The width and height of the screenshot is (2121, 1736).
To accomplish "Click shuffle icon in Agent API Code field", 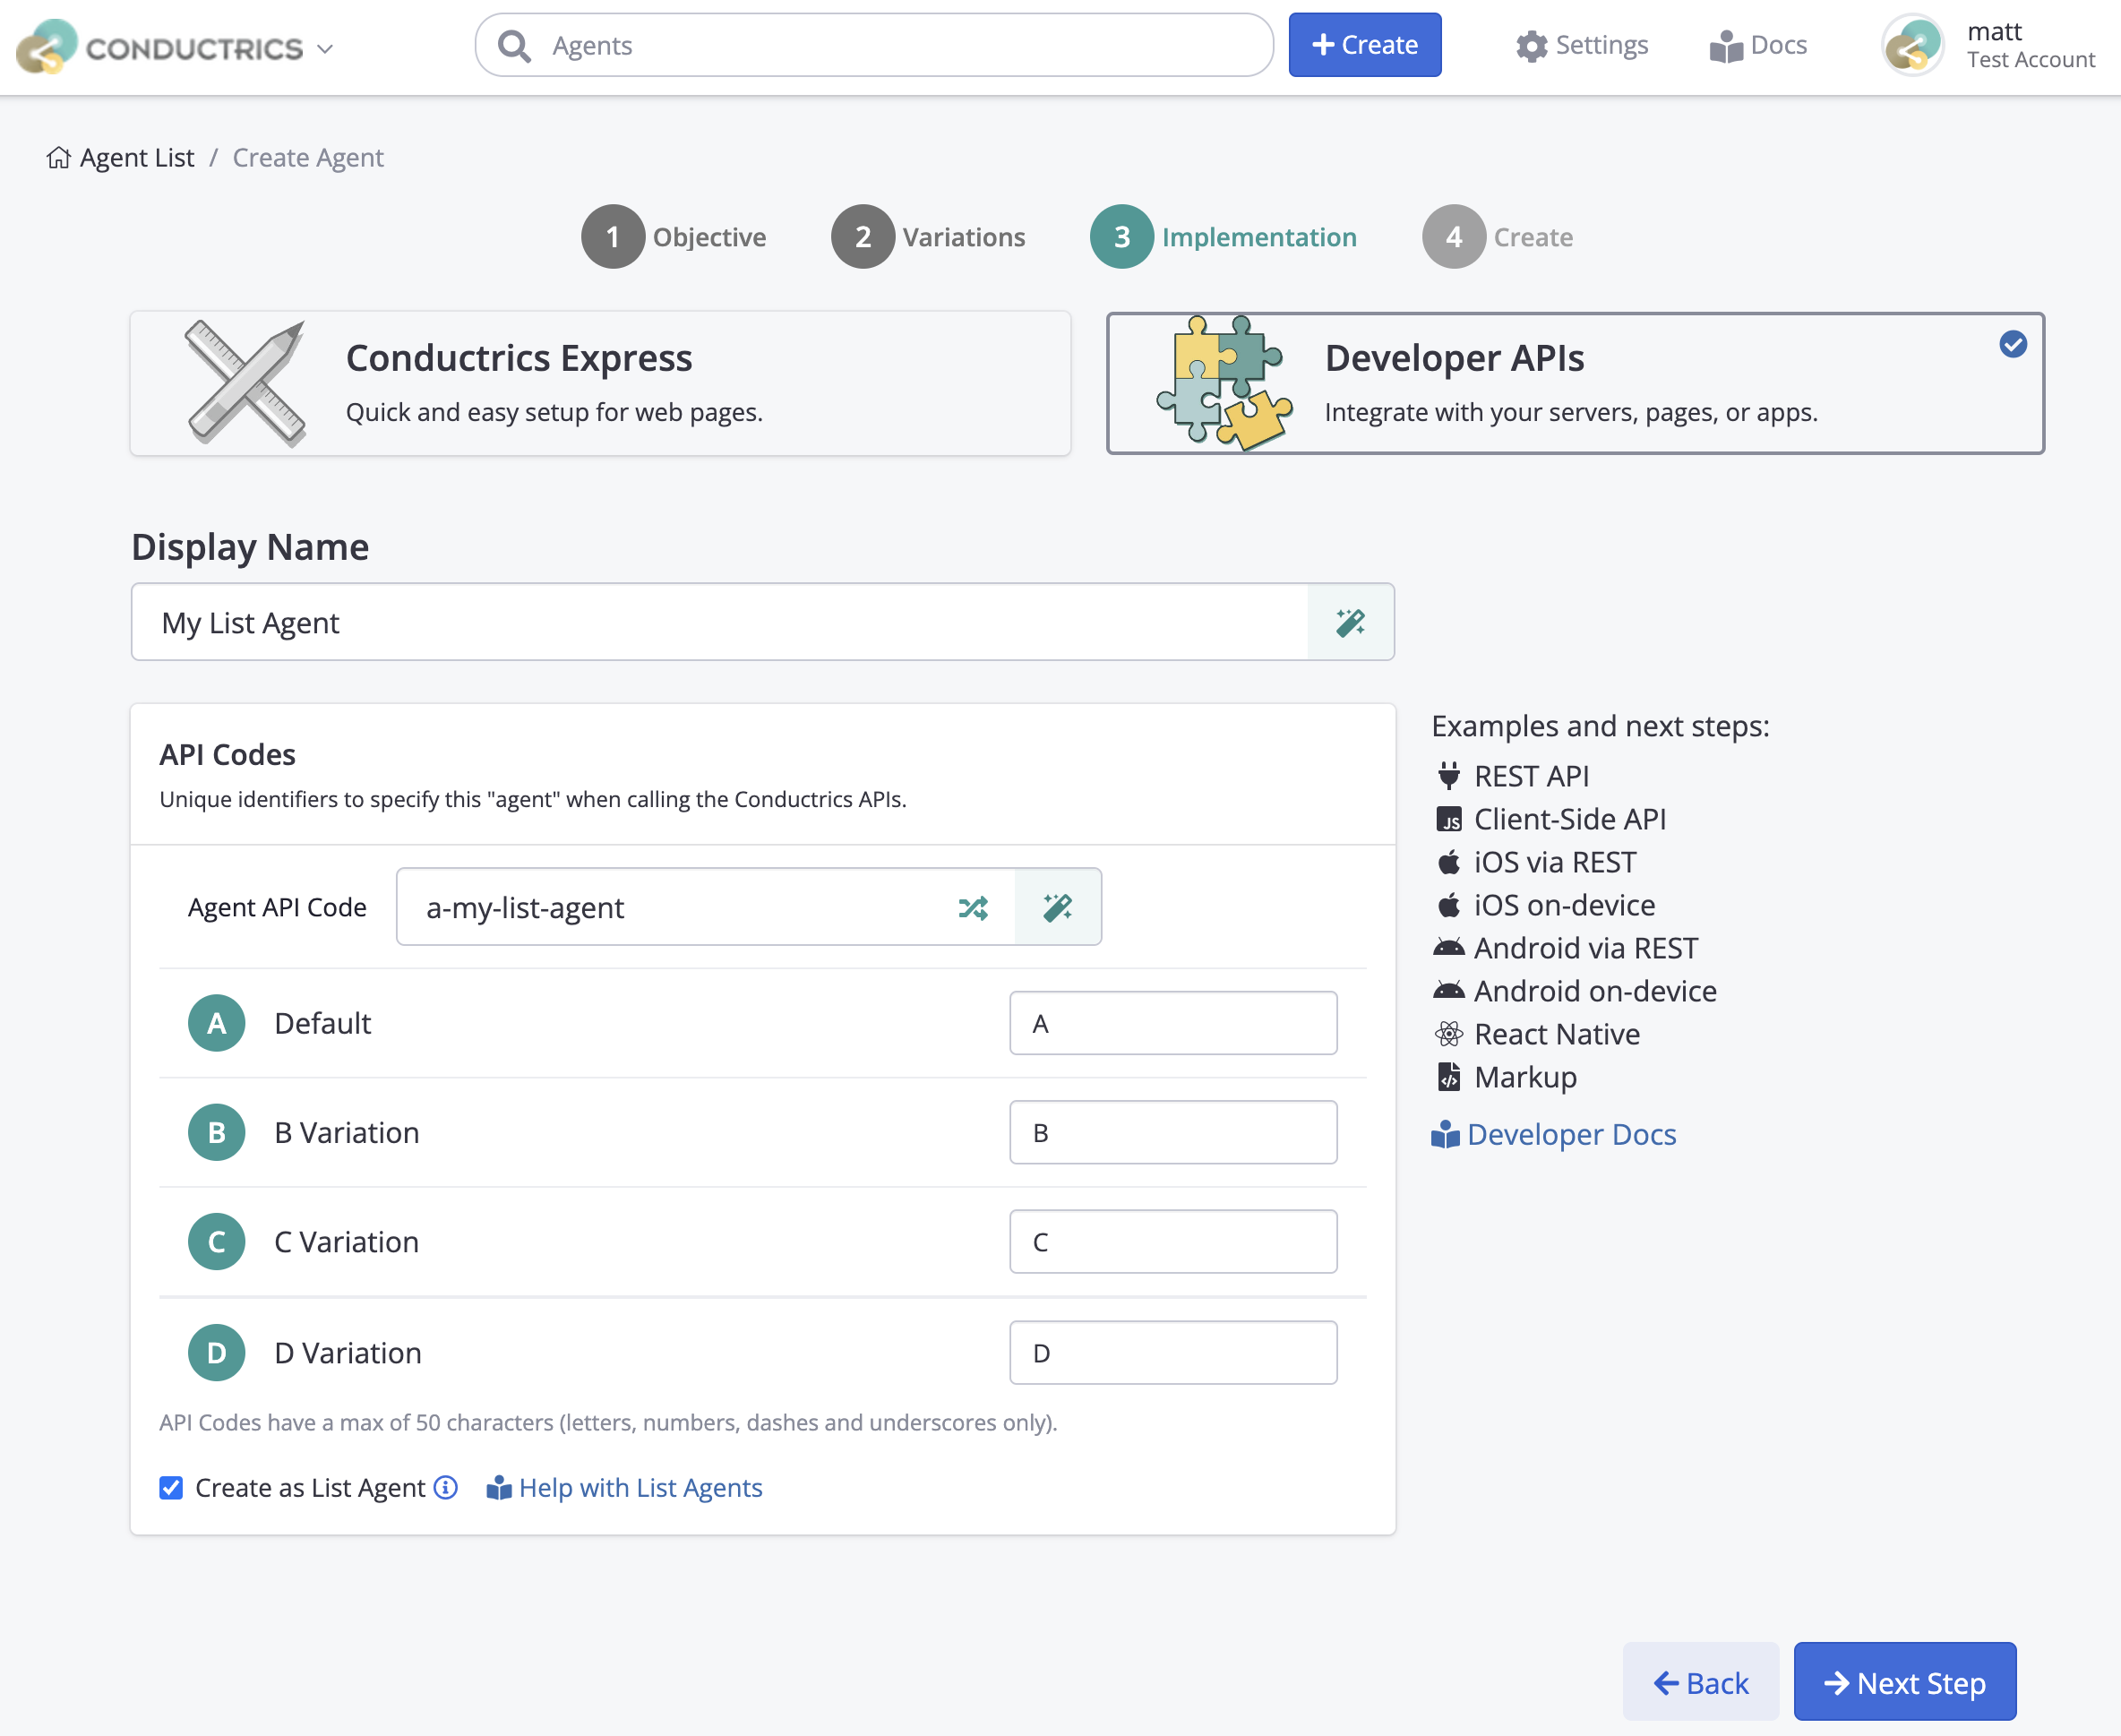I will [972, 907].
